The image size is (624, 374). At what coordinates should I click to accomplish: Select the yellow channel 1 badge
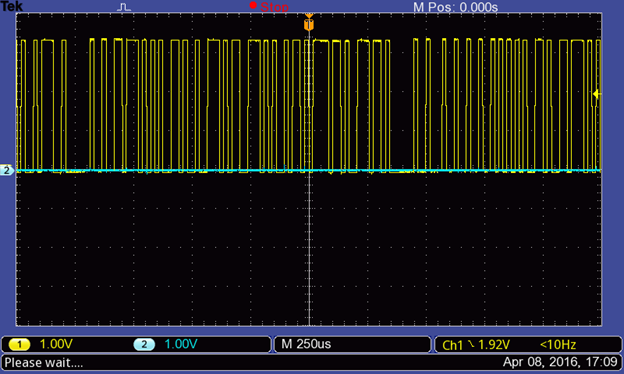[19, 344]
